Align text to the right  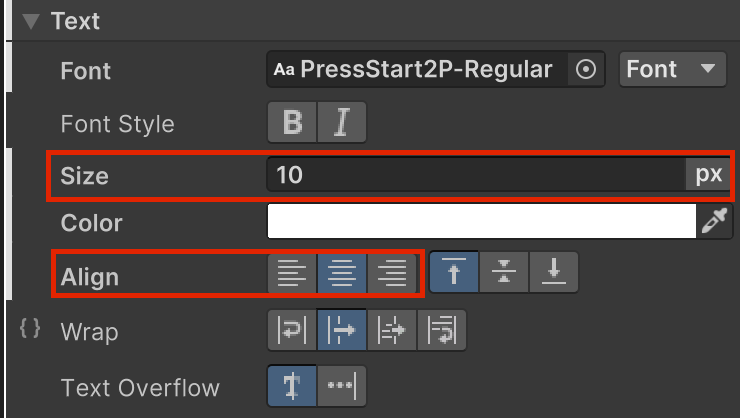tap(392, 273)
